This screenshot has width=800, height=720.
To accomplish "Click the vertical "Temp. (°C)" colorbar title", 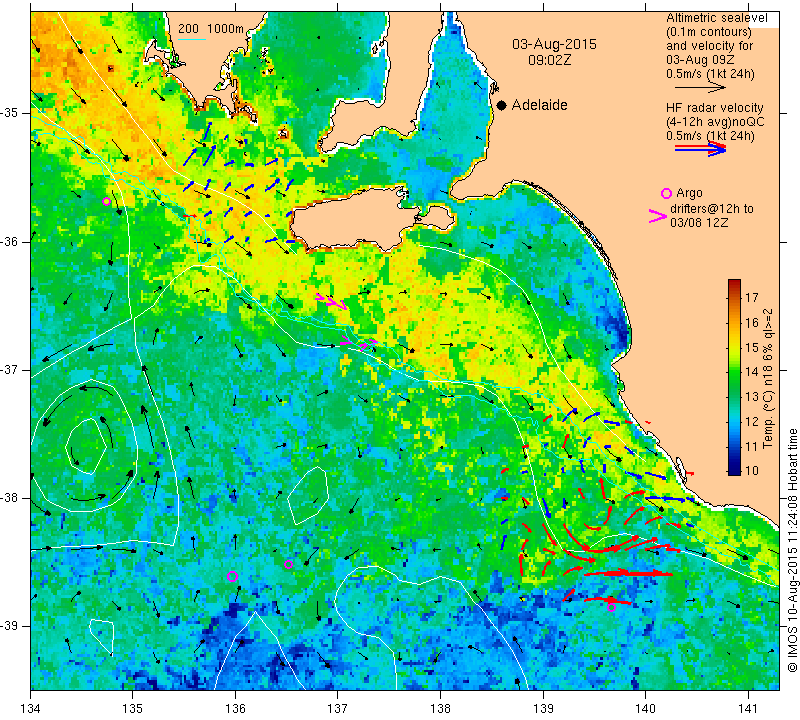I will coord(768,378).
